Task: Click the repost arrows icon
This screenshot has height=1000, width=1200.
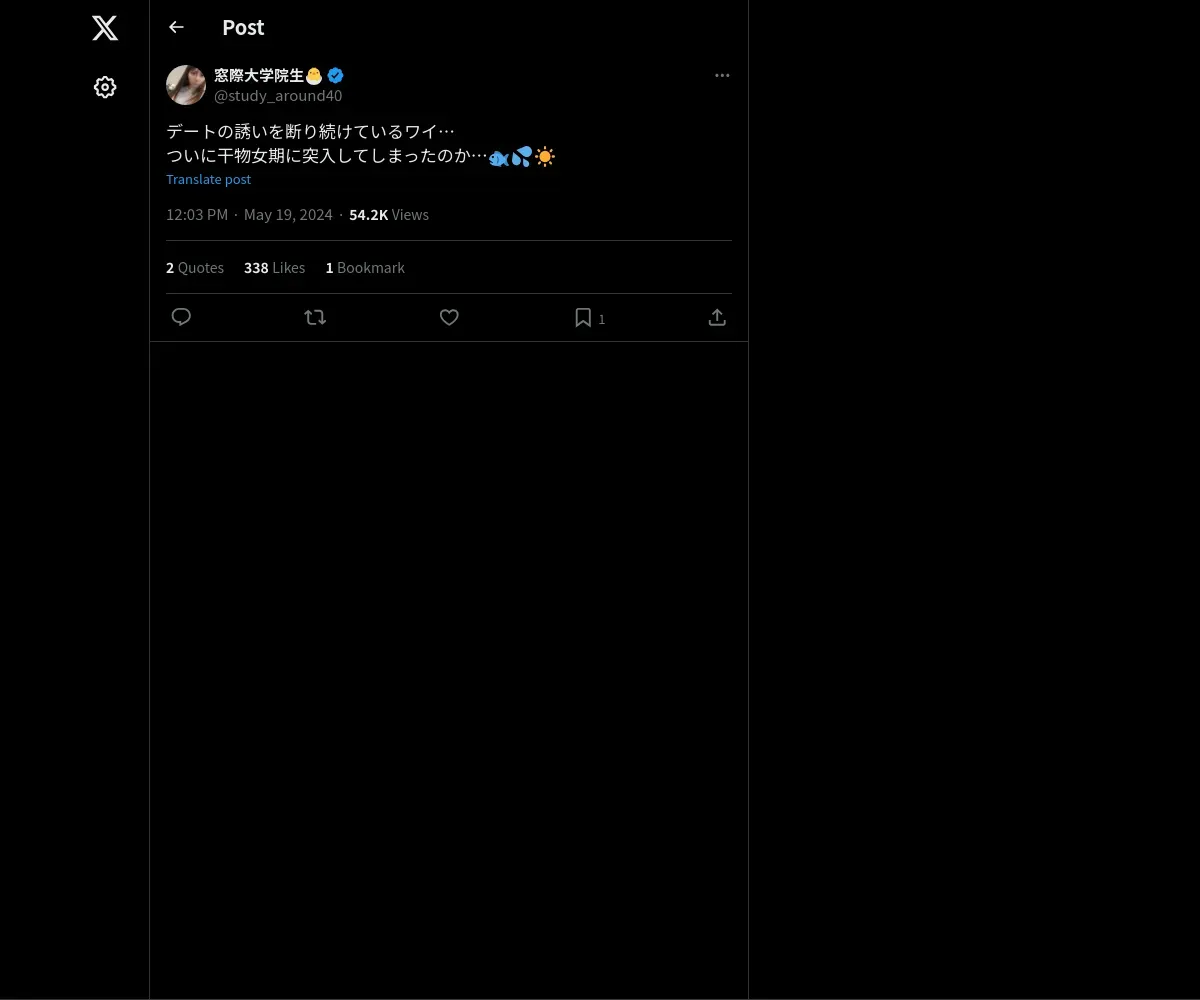Action: pos(315,317)
